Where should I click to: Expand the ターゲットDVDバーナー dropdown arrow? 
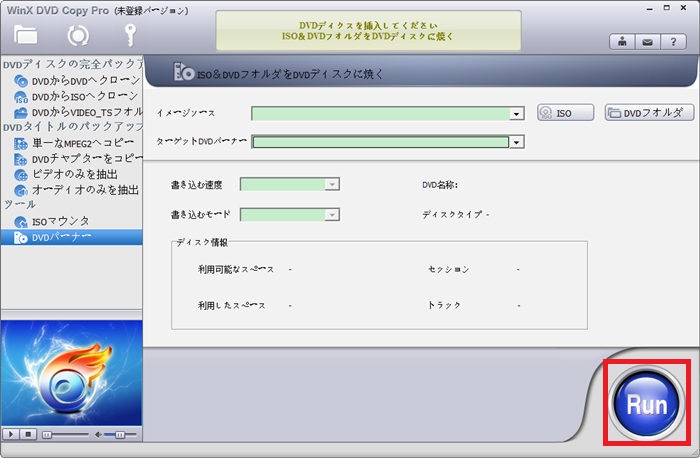[x=517, y=142]
